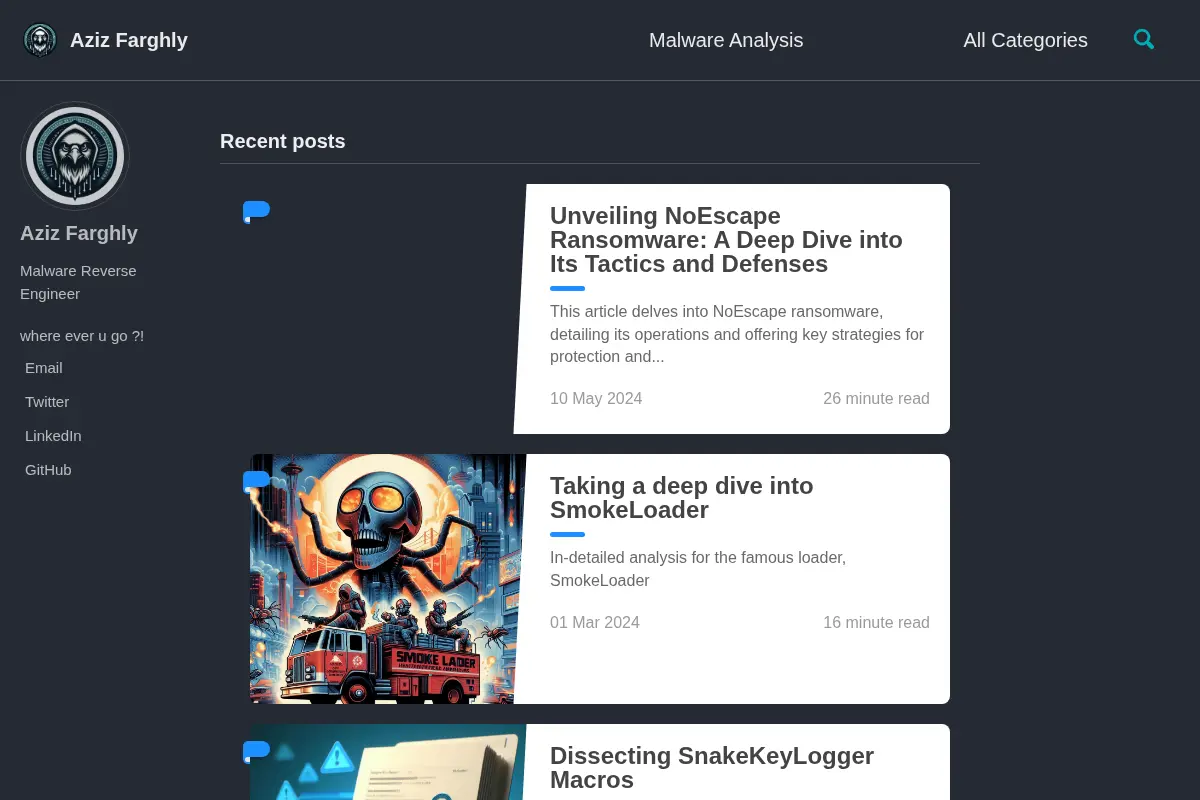Screen dimensions: 1200x800
Task: Click the blue tag icon on NoEscape post
Action: click(256, 211)
